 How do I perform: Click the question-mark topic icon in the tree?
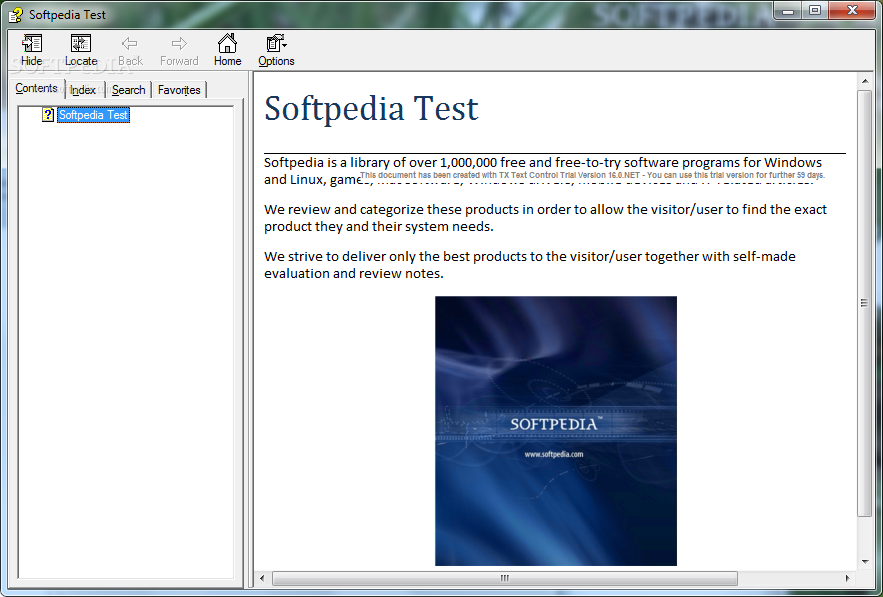(x=48, y=115)
